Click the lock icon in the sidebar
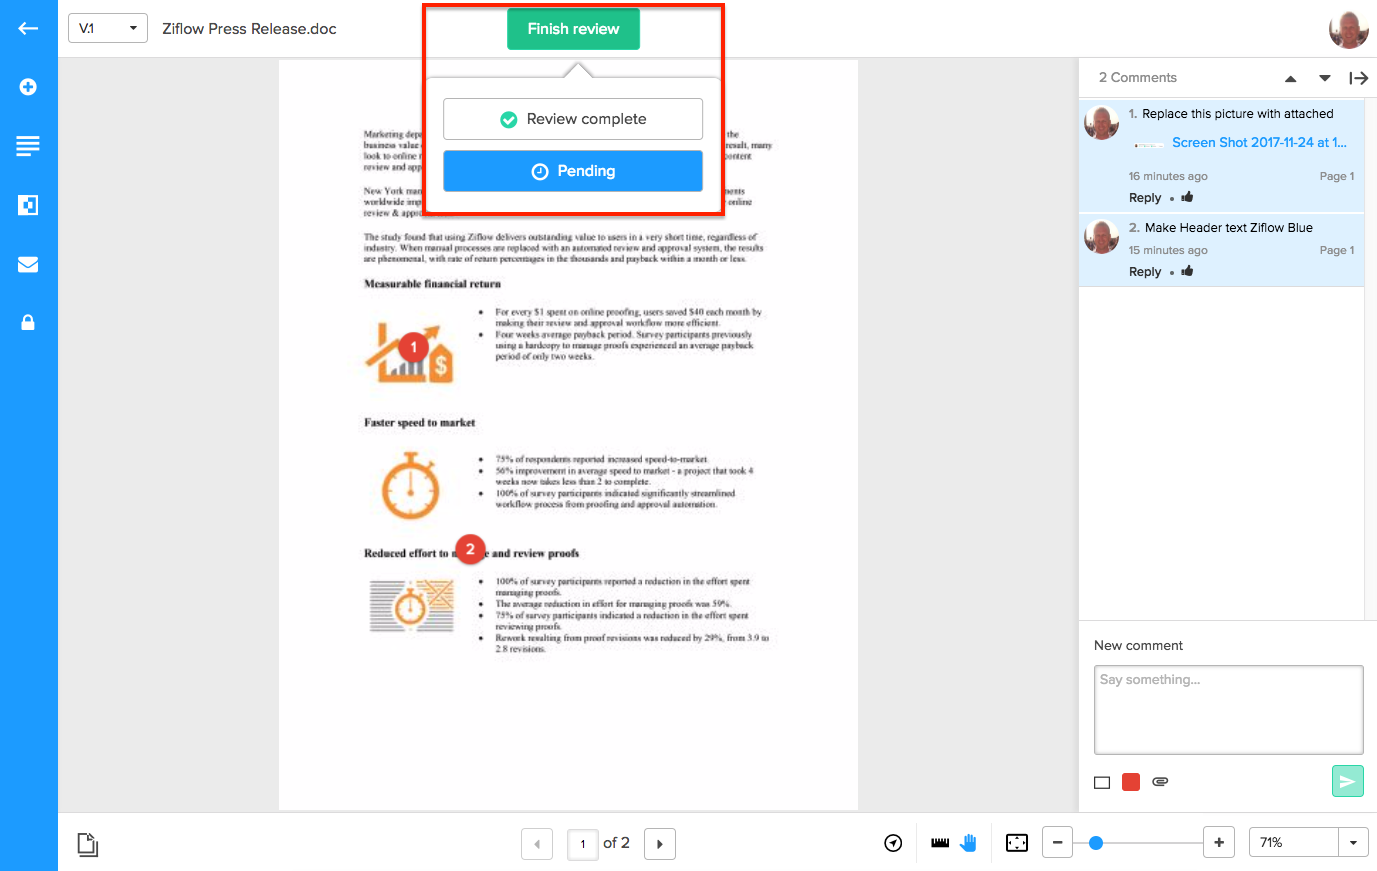The width and height of the screenshot is (1377, 871). [28, 322]
